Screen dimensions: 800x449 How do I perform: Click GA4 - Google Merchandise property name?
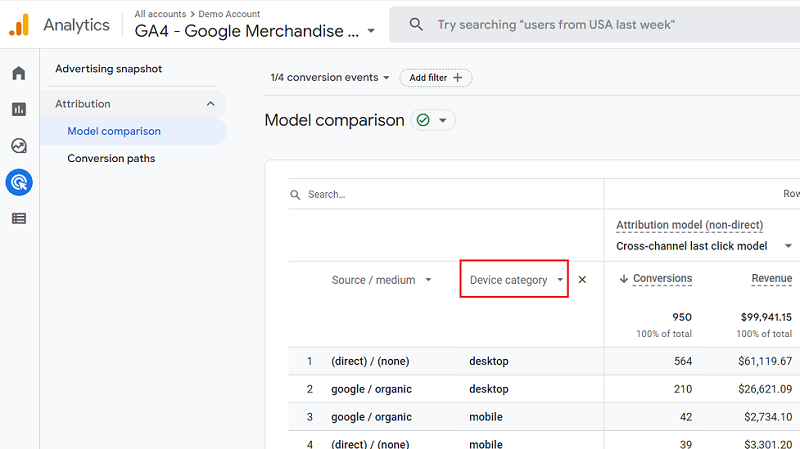246,31
